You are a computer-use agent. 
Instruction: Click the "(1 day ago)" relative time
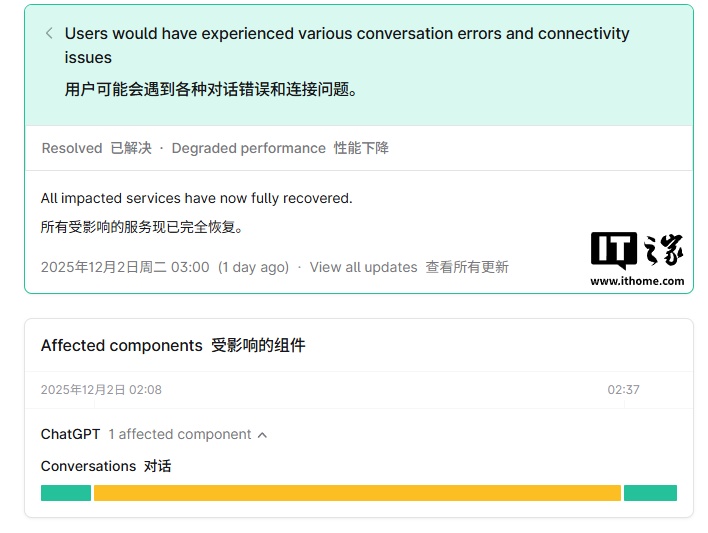click(x=253, y=267)
